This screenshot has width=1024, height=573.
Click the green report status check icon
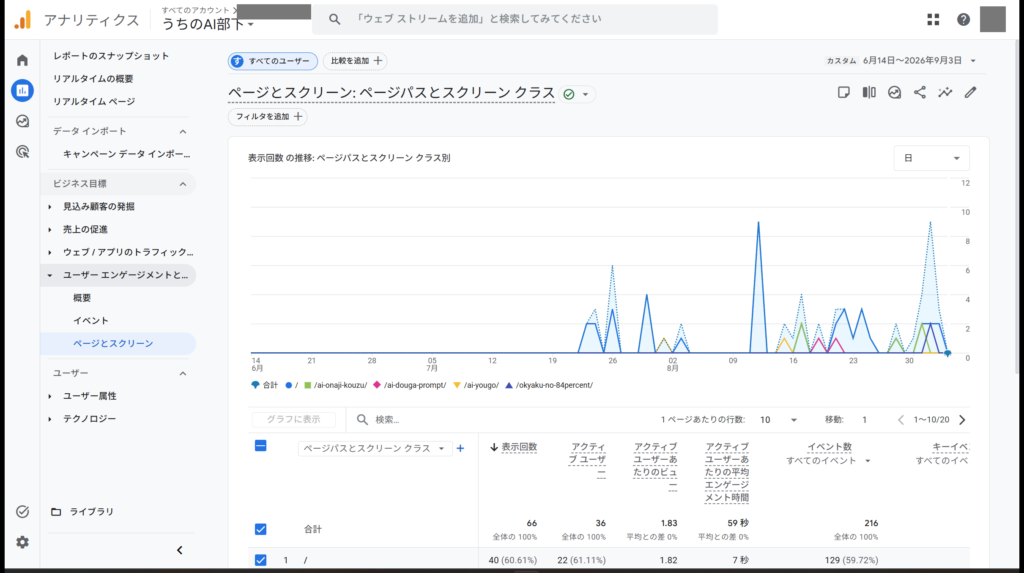click(569, 94)
